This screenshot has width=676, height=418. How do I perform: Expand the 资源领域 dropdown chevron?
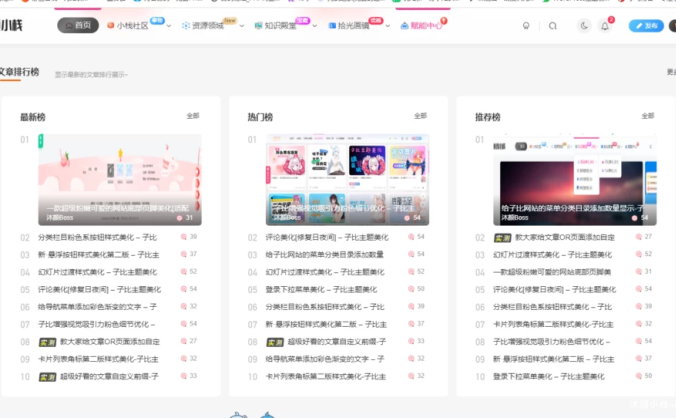(x=241, y=26)
